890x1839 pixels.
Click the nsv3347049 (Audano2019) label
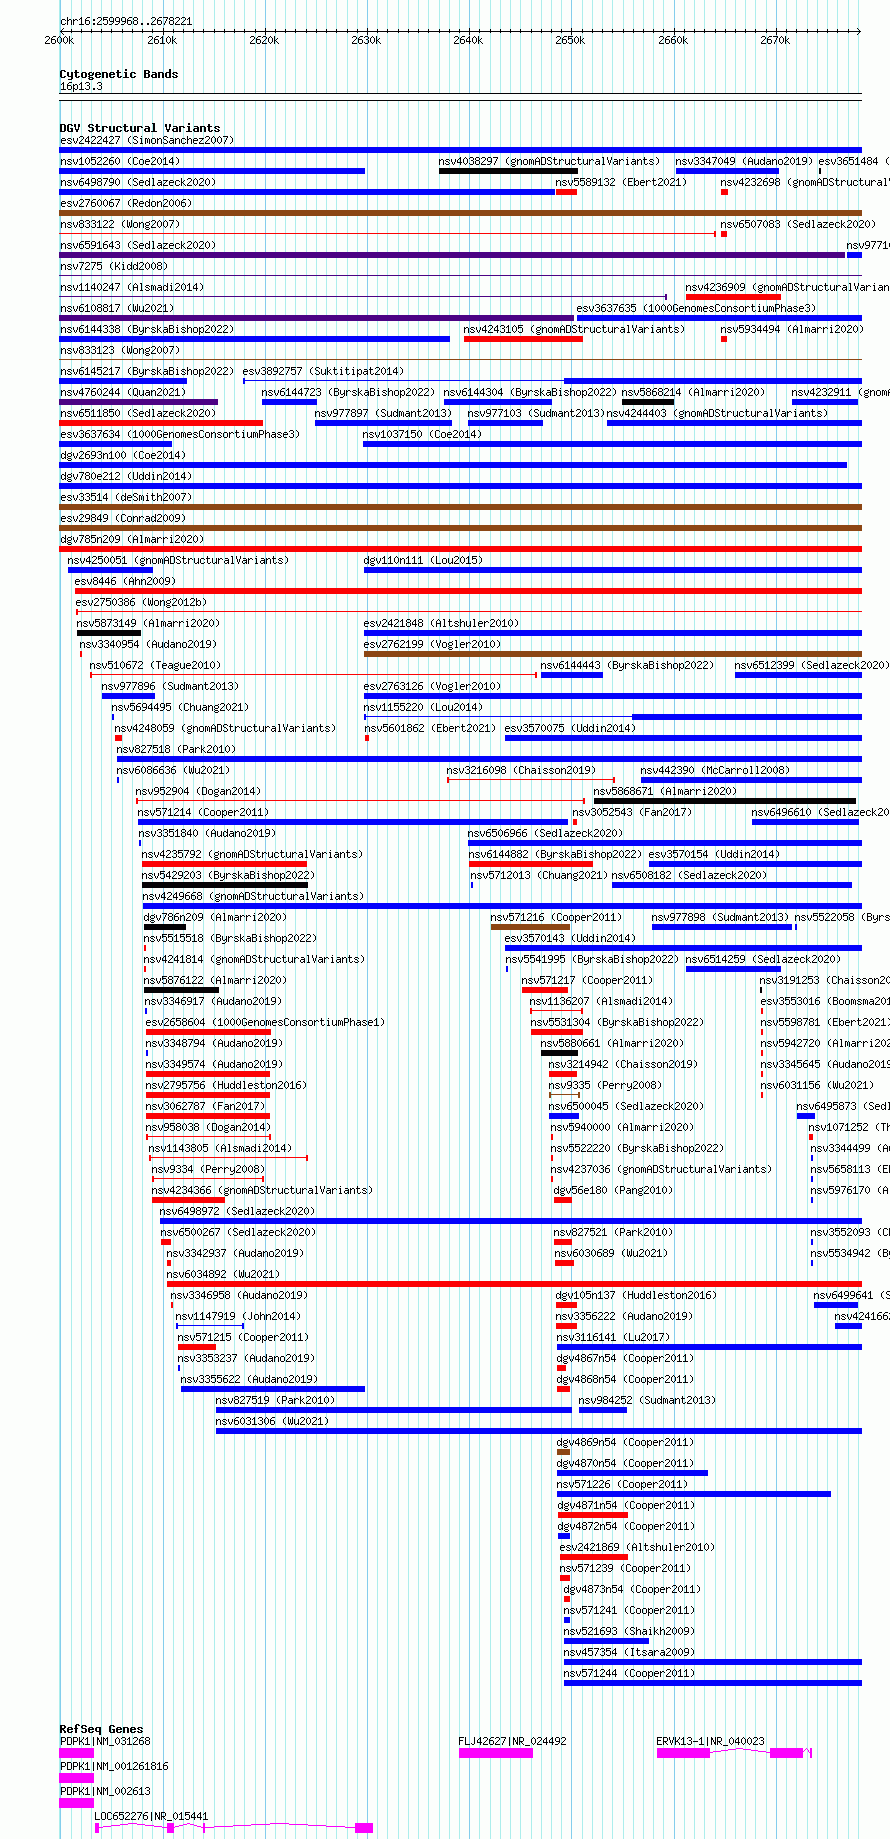tap(744, 161)
